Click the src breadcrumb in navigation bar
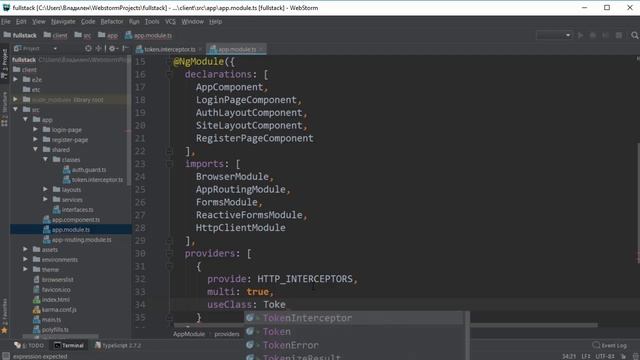The height and width of the screenshot is (360, 640). click(x=83, y=36)
